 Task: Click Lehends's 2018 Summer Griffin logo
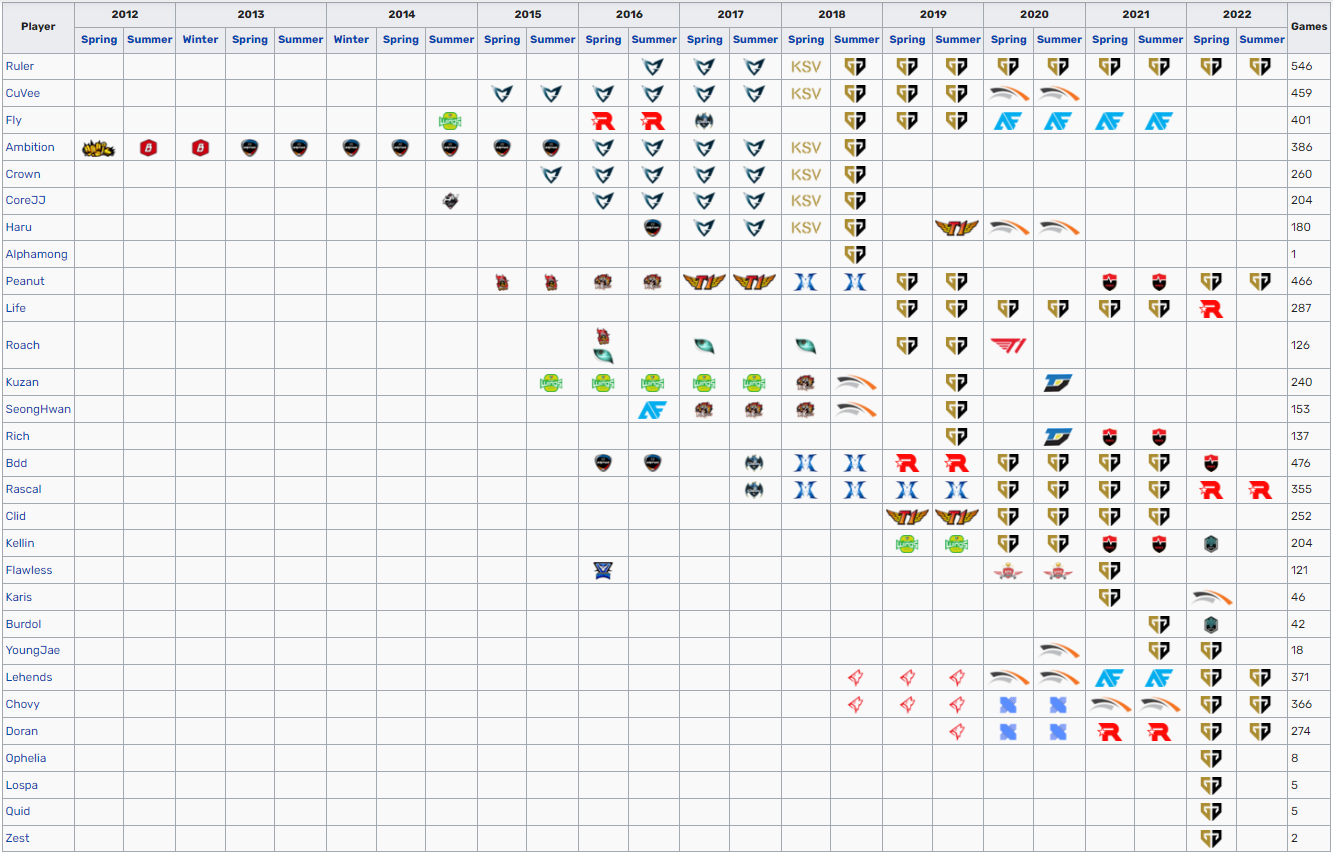click(x=856, y=678)
